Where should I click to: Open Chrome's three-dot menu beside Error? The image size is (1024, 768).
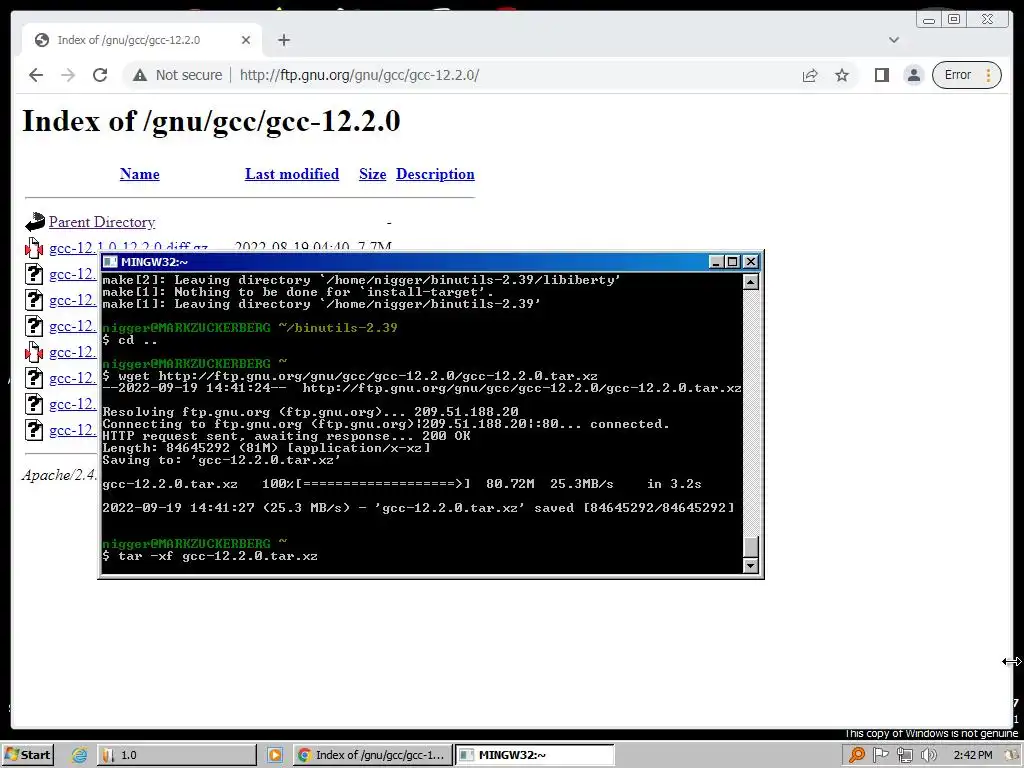click(989, 75)
